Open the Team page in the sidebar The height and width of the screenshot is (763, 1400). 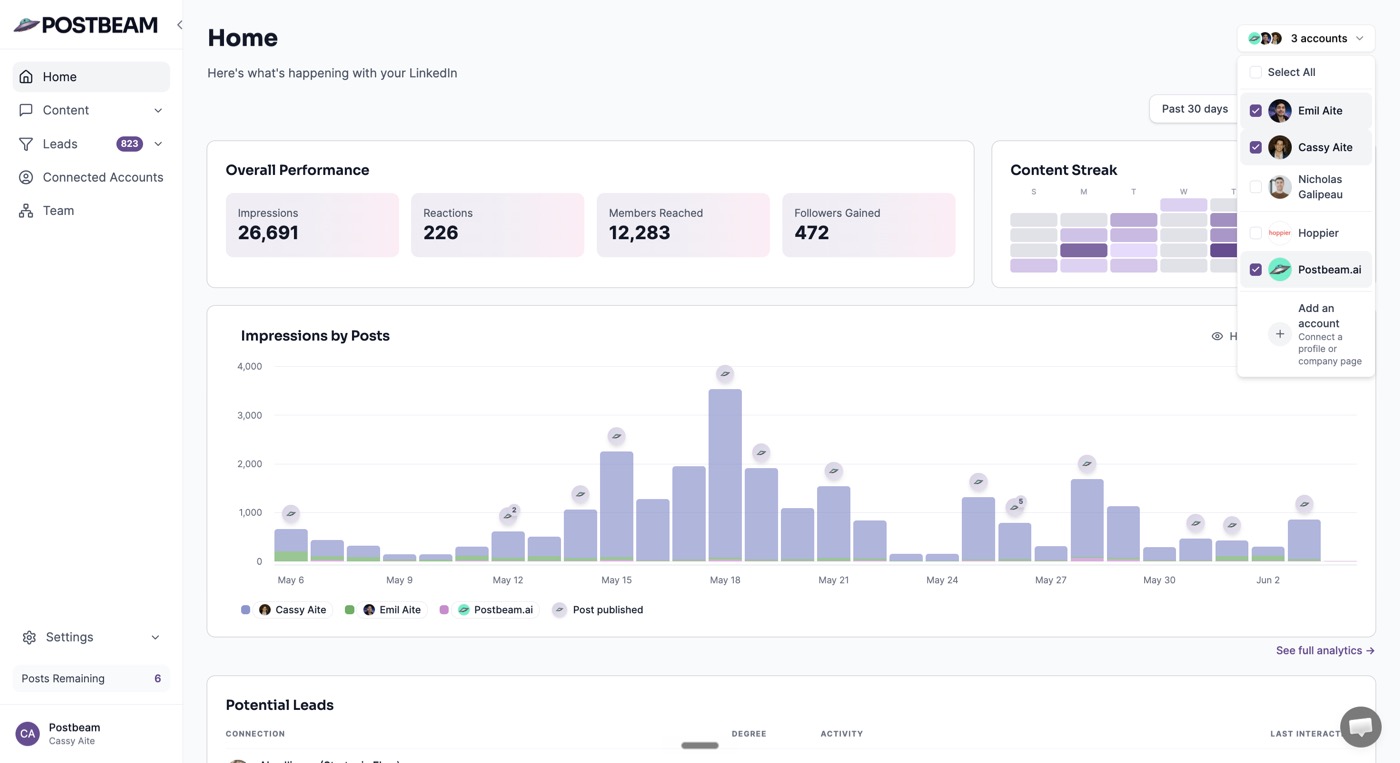[x=91, y=211]
